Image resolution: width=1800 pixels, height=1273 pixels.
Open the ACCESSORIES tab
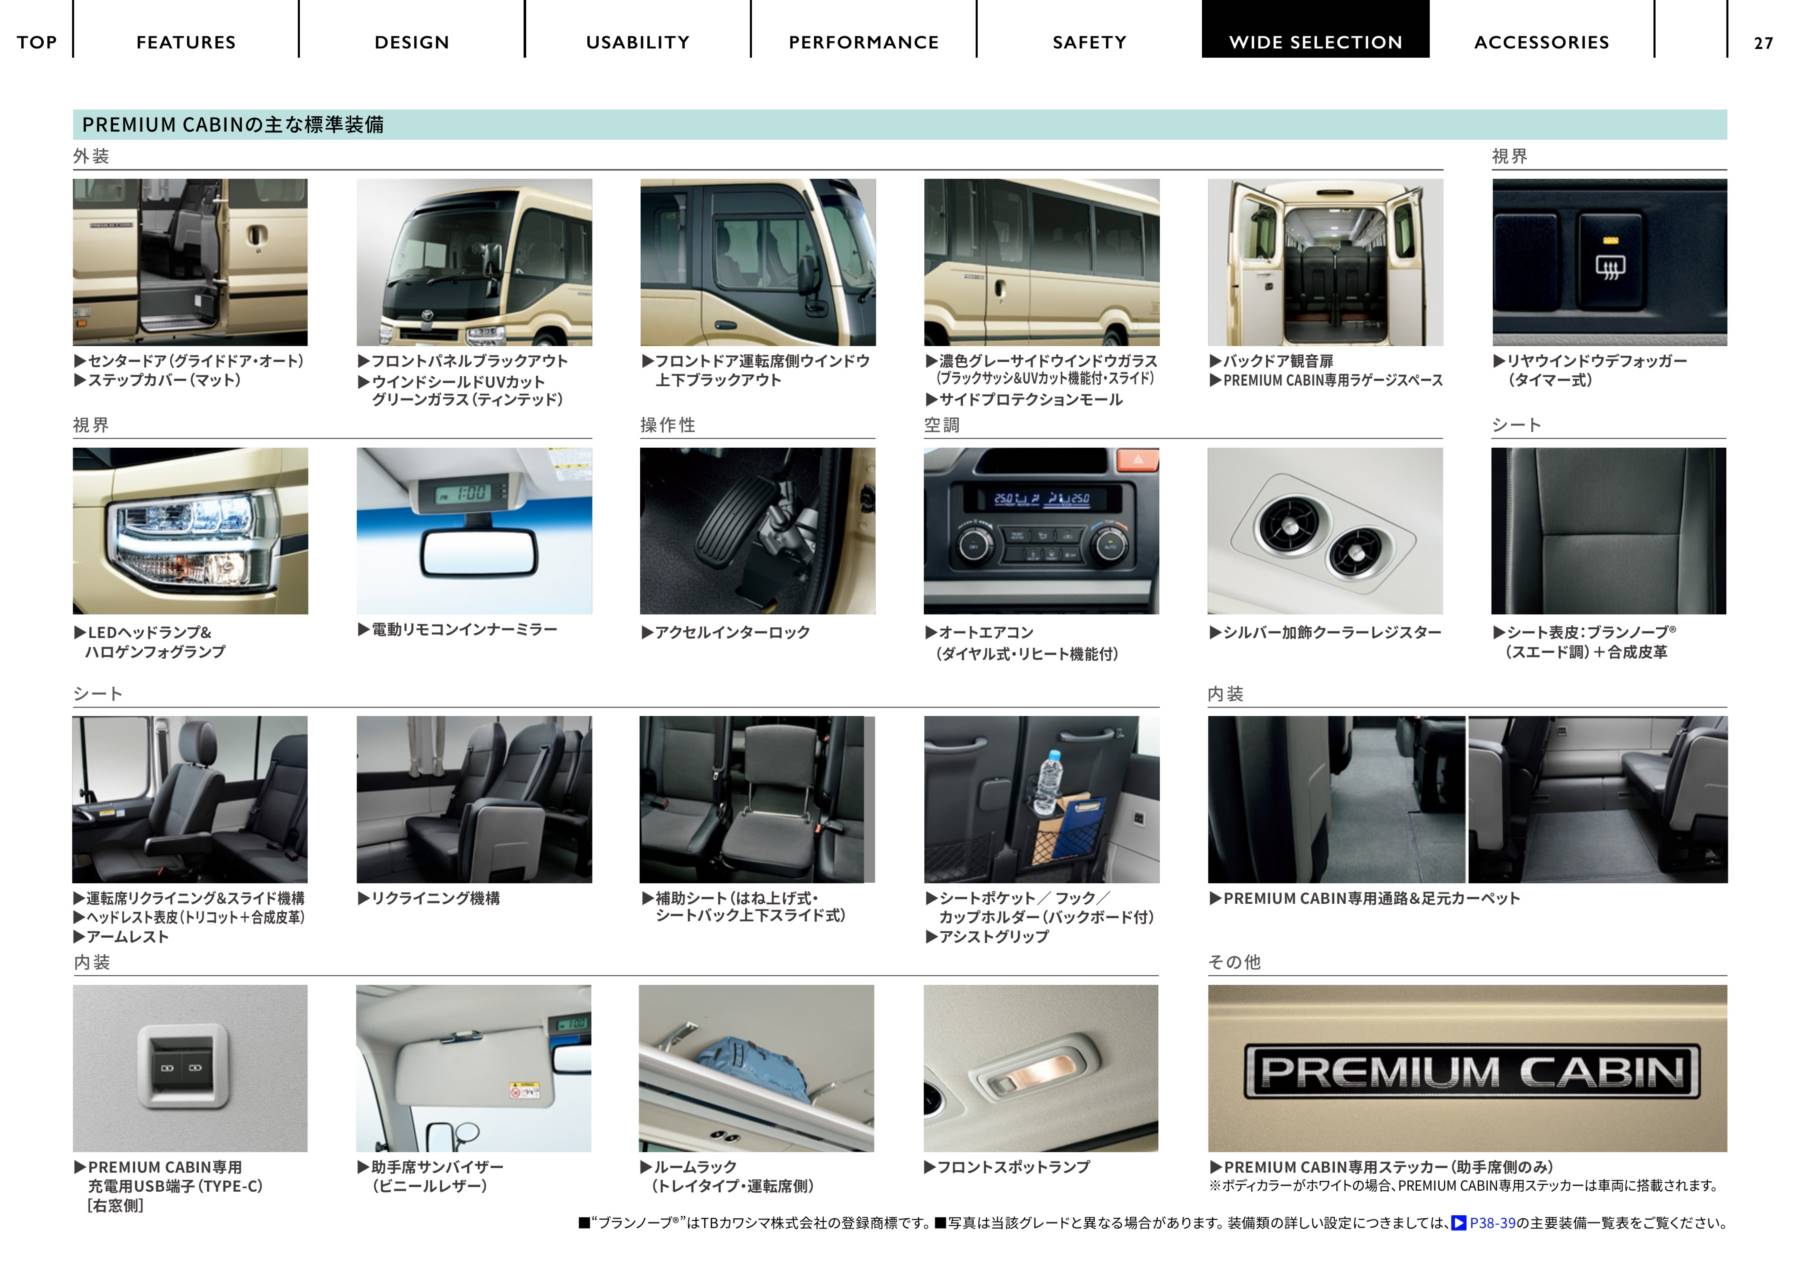click(1541, 42)
